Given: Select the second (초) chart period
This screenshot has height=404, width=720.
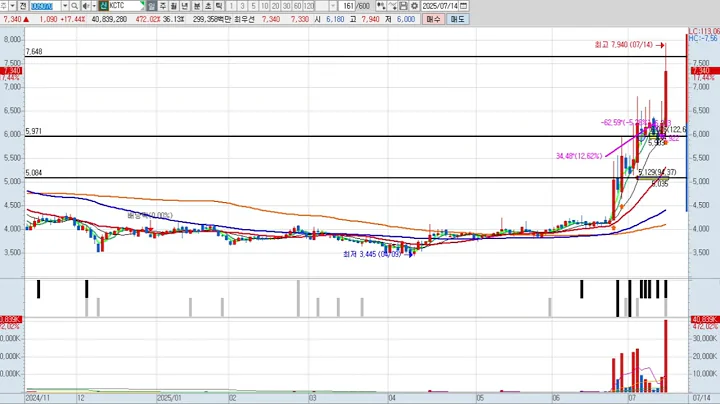Looking at the screenshot, I should point(208,6).
